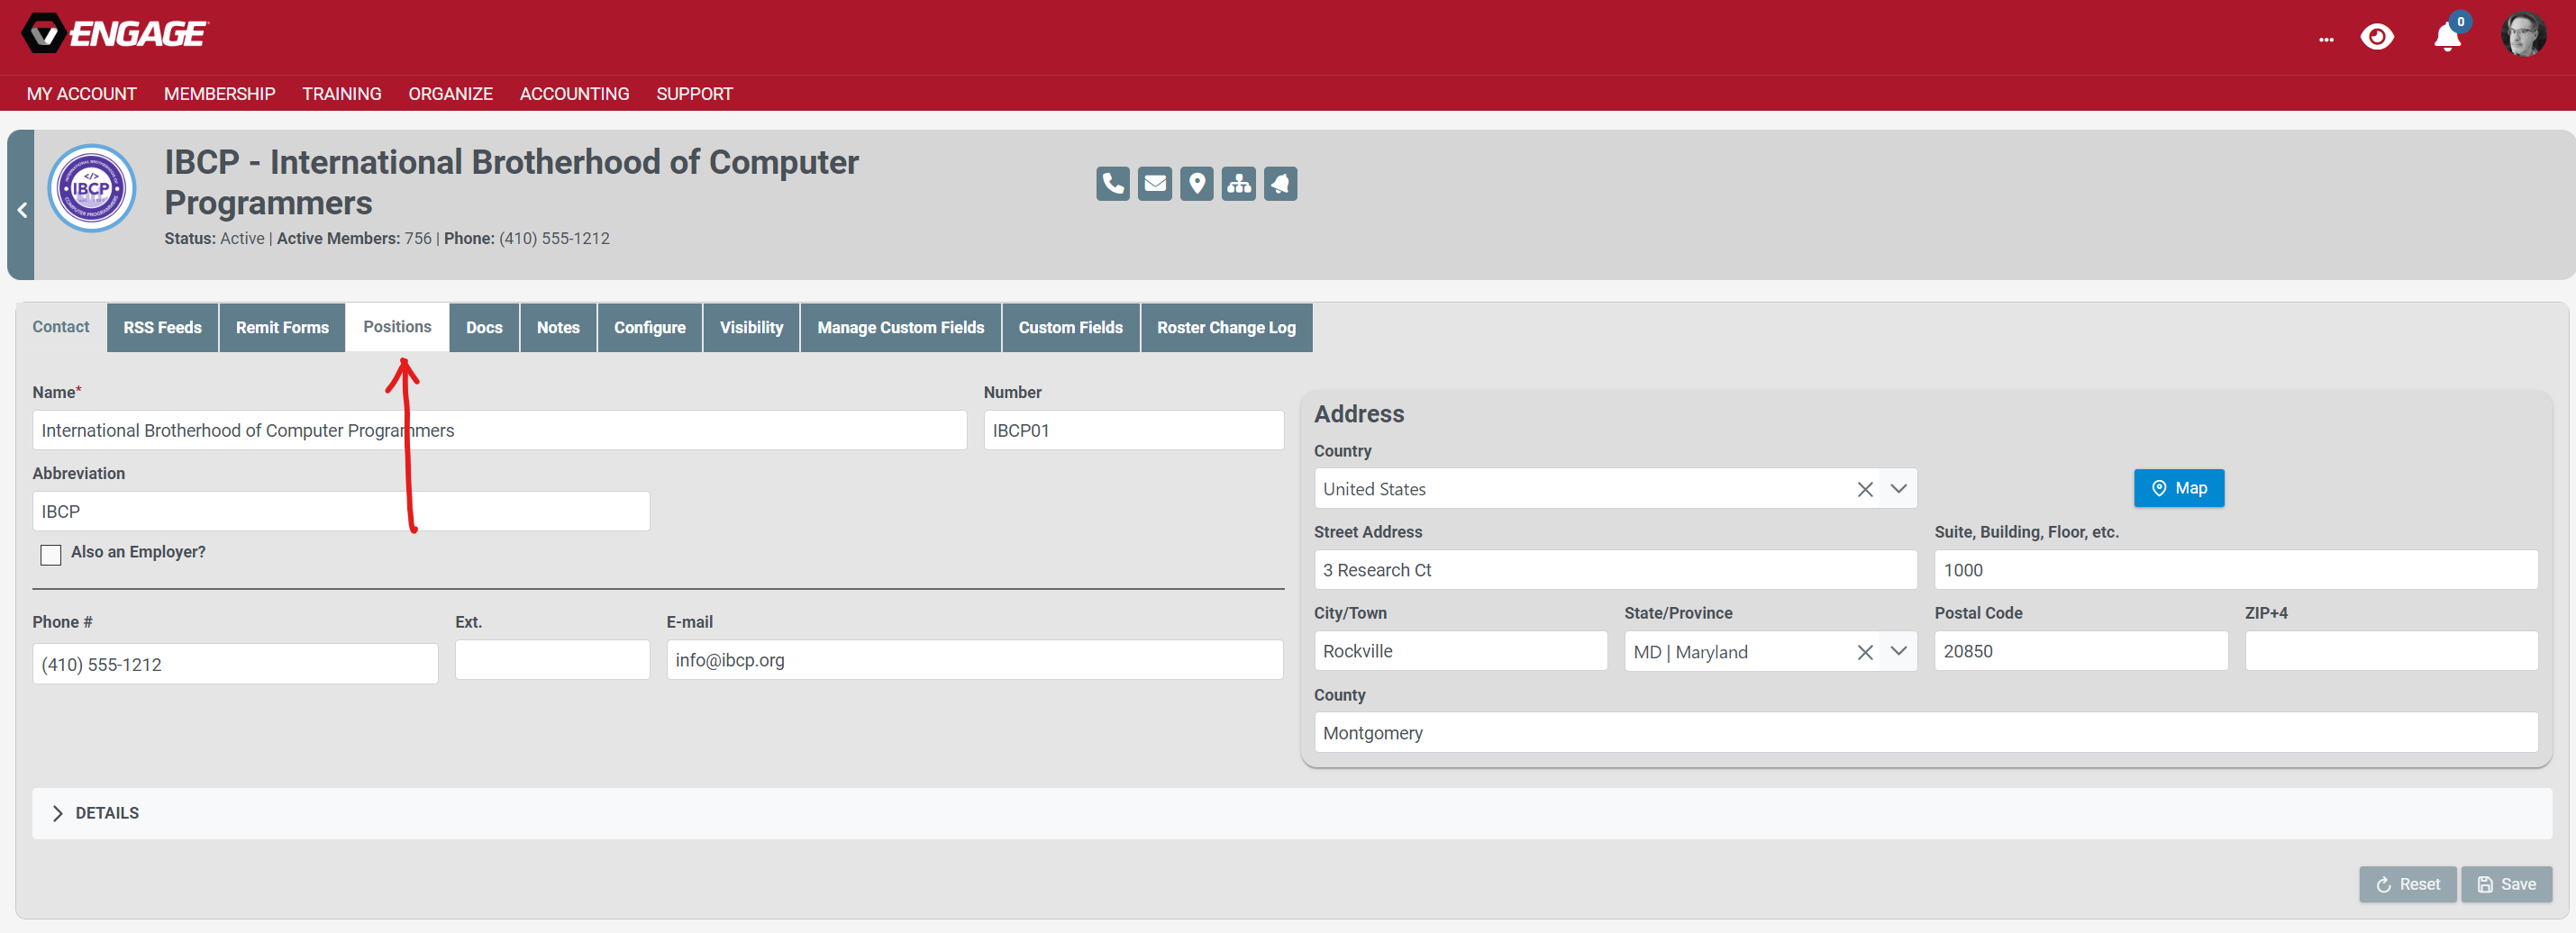Clear the Country selection with X
Screen dimensions: 2576x933
(1864, 489)
